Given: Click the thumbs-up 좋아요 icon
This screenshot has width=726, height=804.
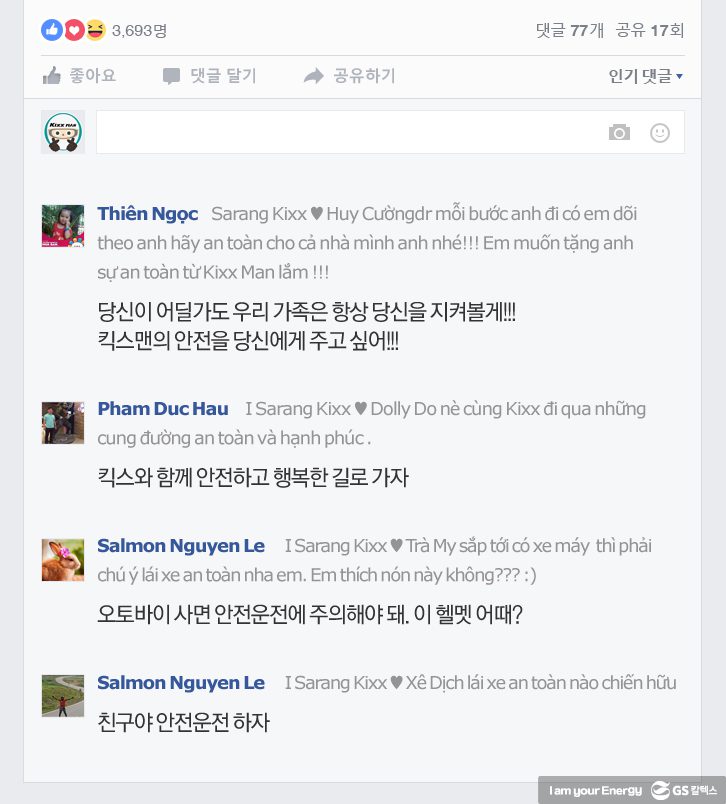Looking at the screenshot, I should point(52,75).
